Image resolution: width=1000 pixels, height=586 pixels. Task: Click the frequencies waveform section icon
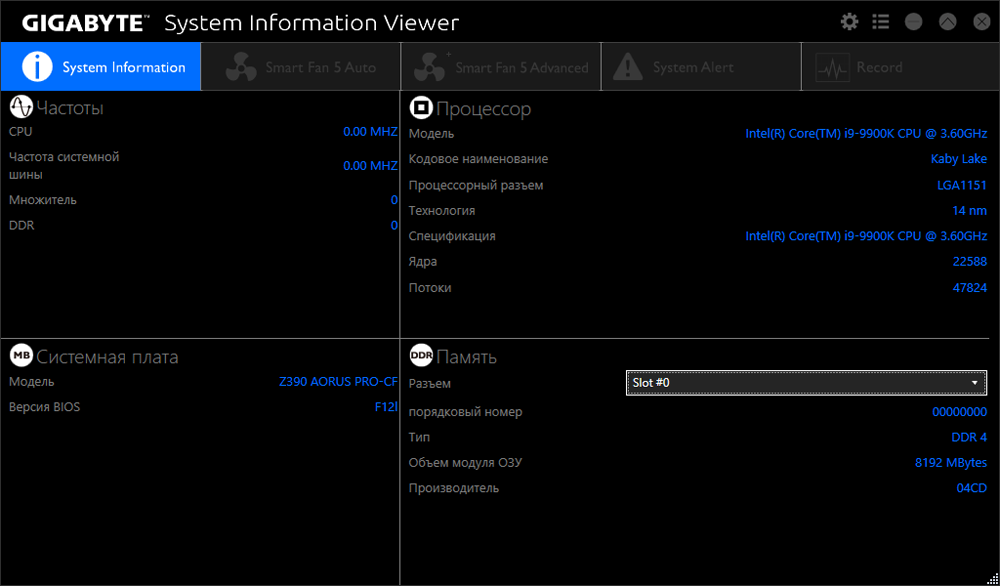21,107
